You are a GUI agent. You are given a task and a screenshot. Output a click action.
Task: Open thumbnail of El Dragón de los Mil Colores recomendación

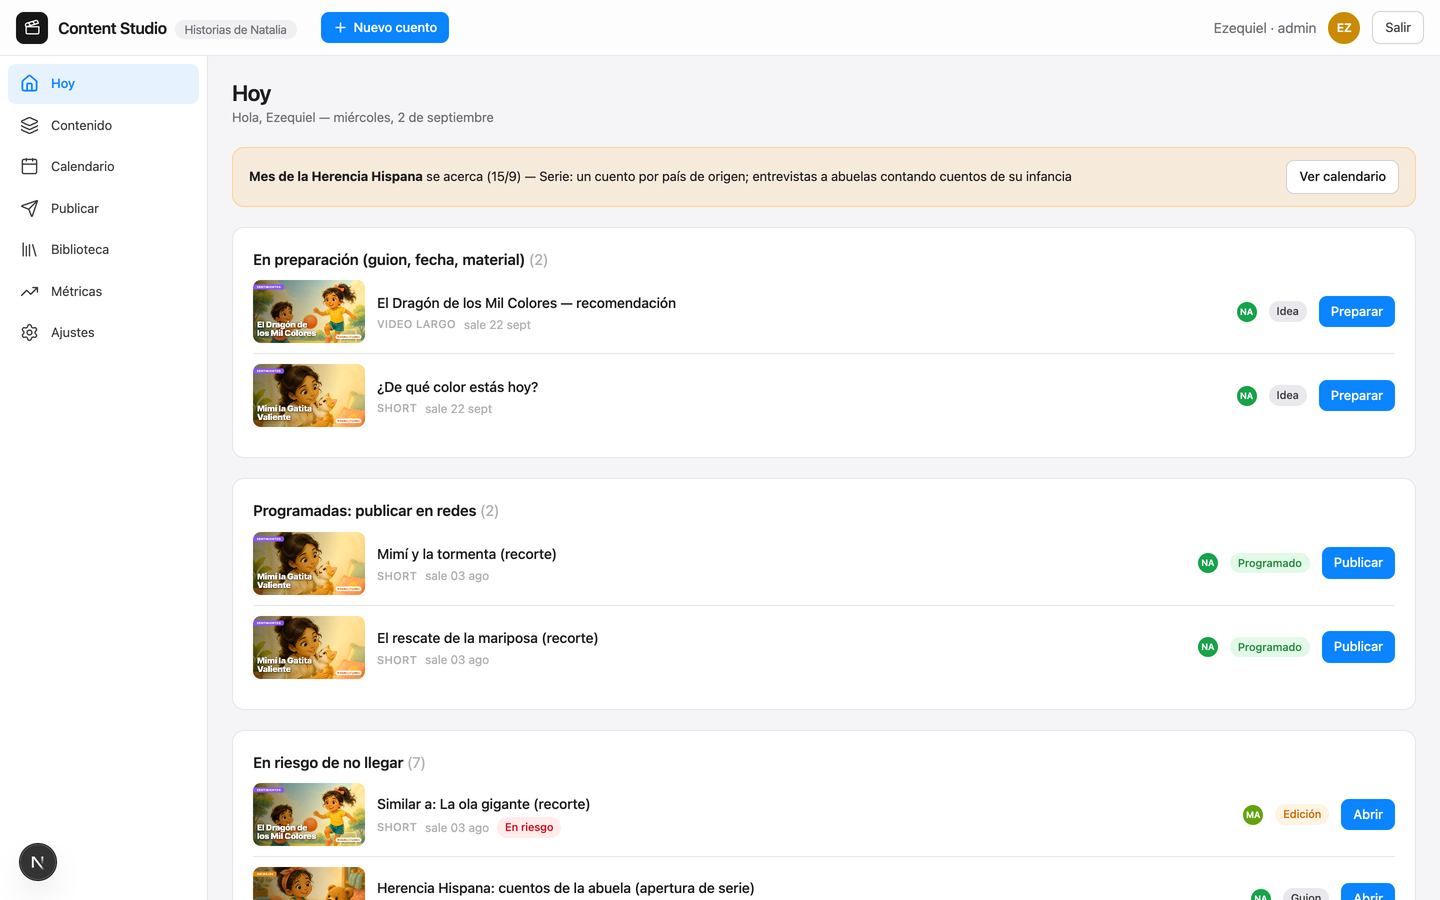(x=309, y=312)
